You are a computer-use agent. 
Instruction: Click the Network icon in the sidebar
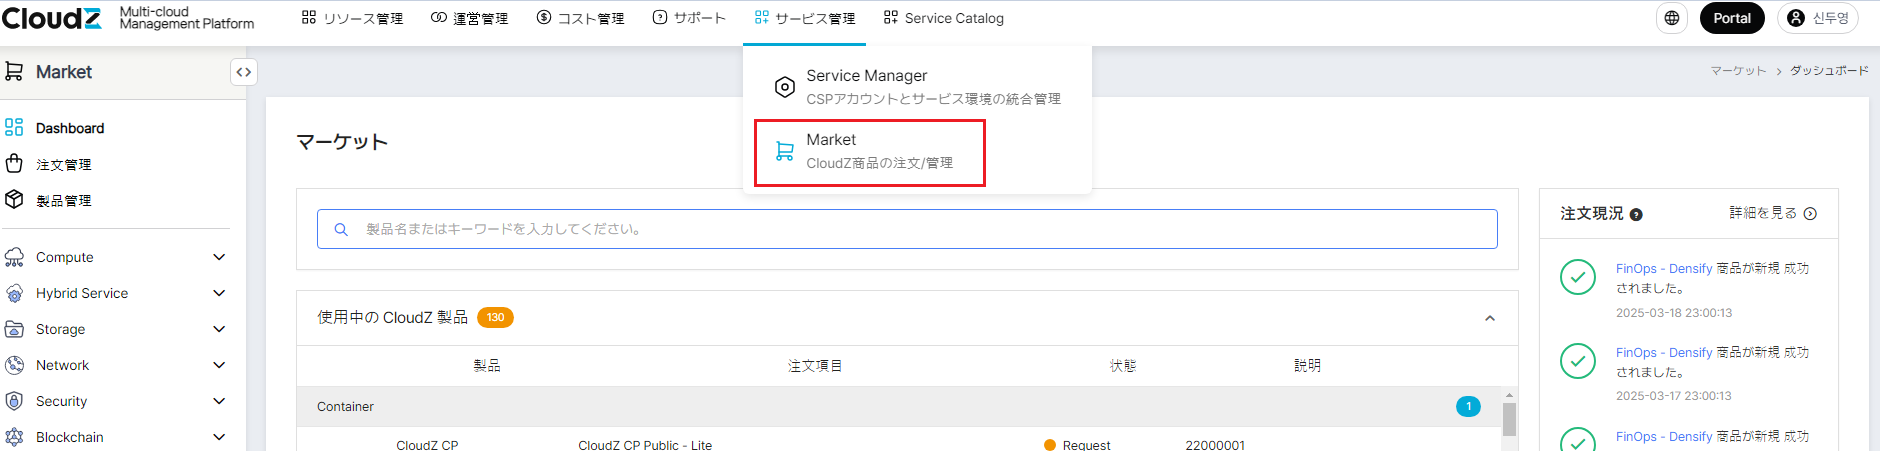click(14, 365)
